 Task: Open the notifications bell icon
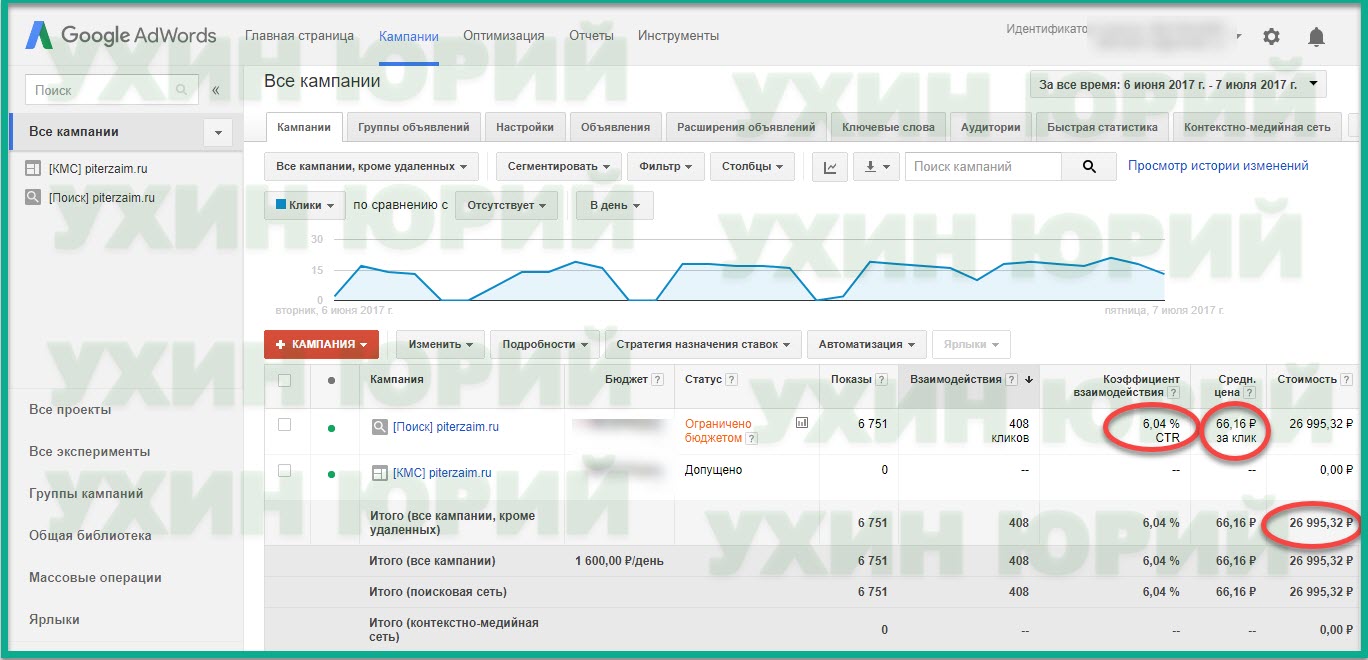(1316, 35)
